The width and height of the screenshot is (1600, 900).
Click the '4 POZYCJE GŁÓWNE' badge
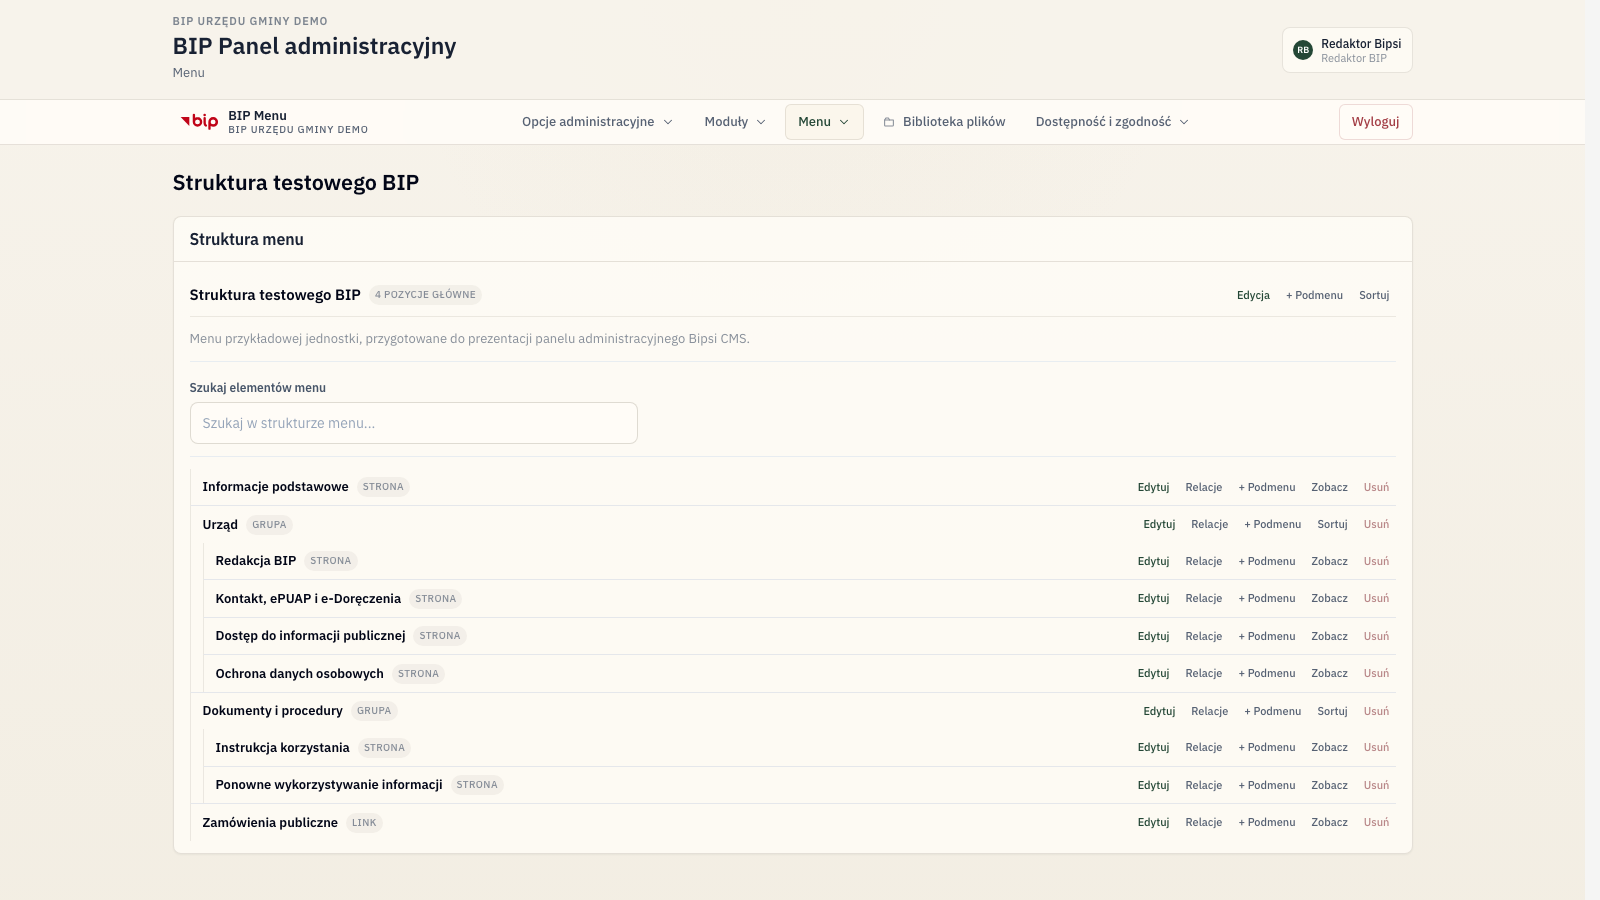pyautogui.click(x=425, y=295)
